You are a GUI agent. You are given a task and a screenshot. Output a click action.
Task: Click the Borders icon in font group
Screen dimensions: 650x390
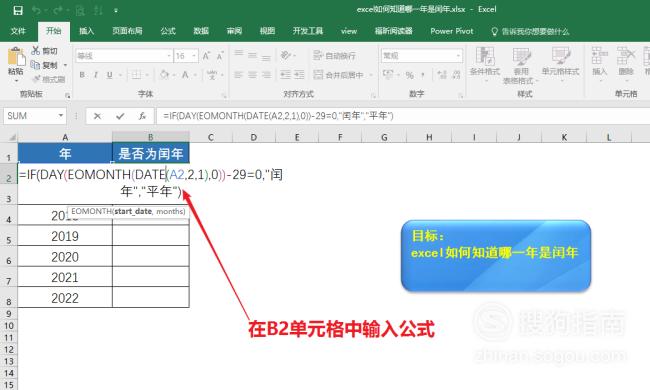[136, 75]
